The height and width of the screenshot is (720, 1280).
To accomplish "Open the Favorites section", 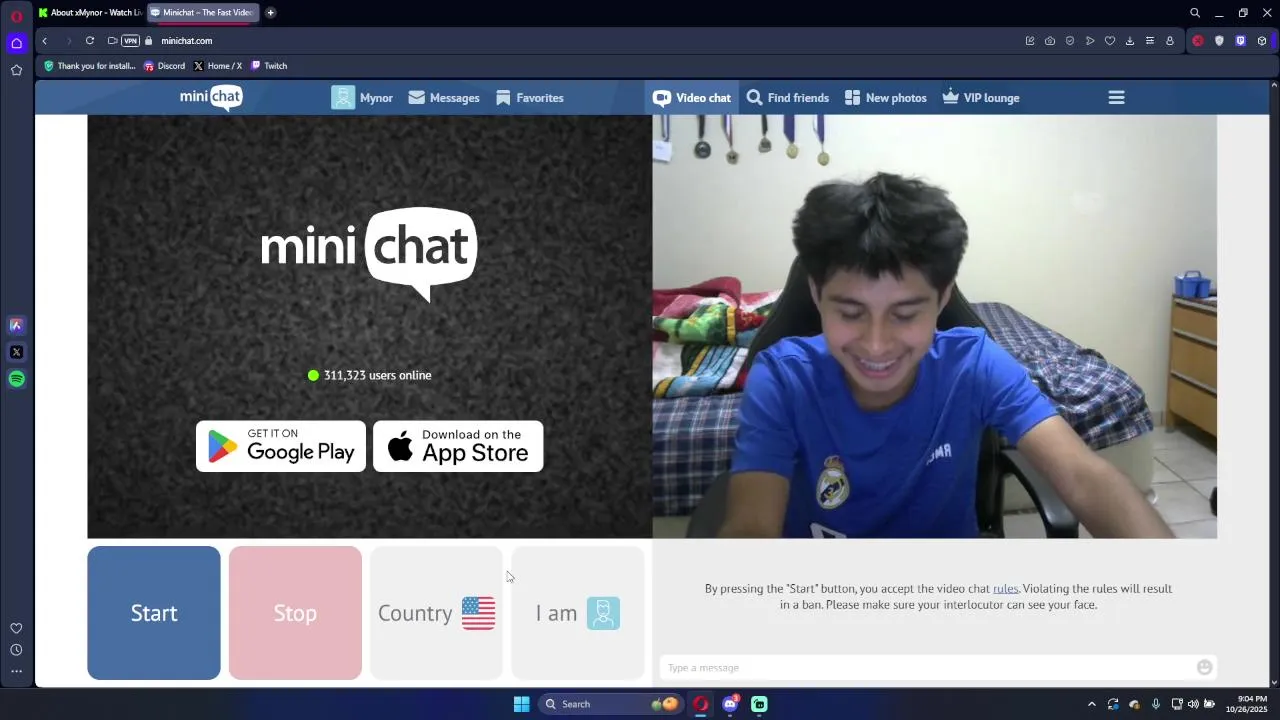I will (x=530, y=98).
